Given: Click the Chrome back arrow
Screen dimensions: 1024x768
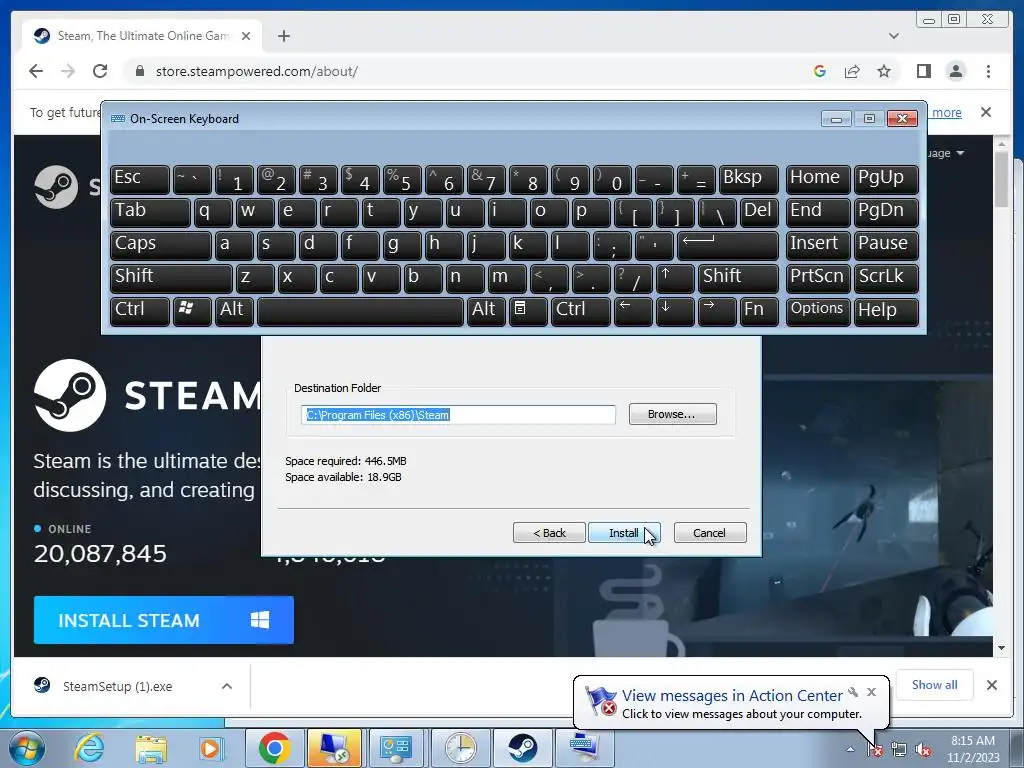Looking at the screenshot, I should pyautogui.click(x=36, y=71).
